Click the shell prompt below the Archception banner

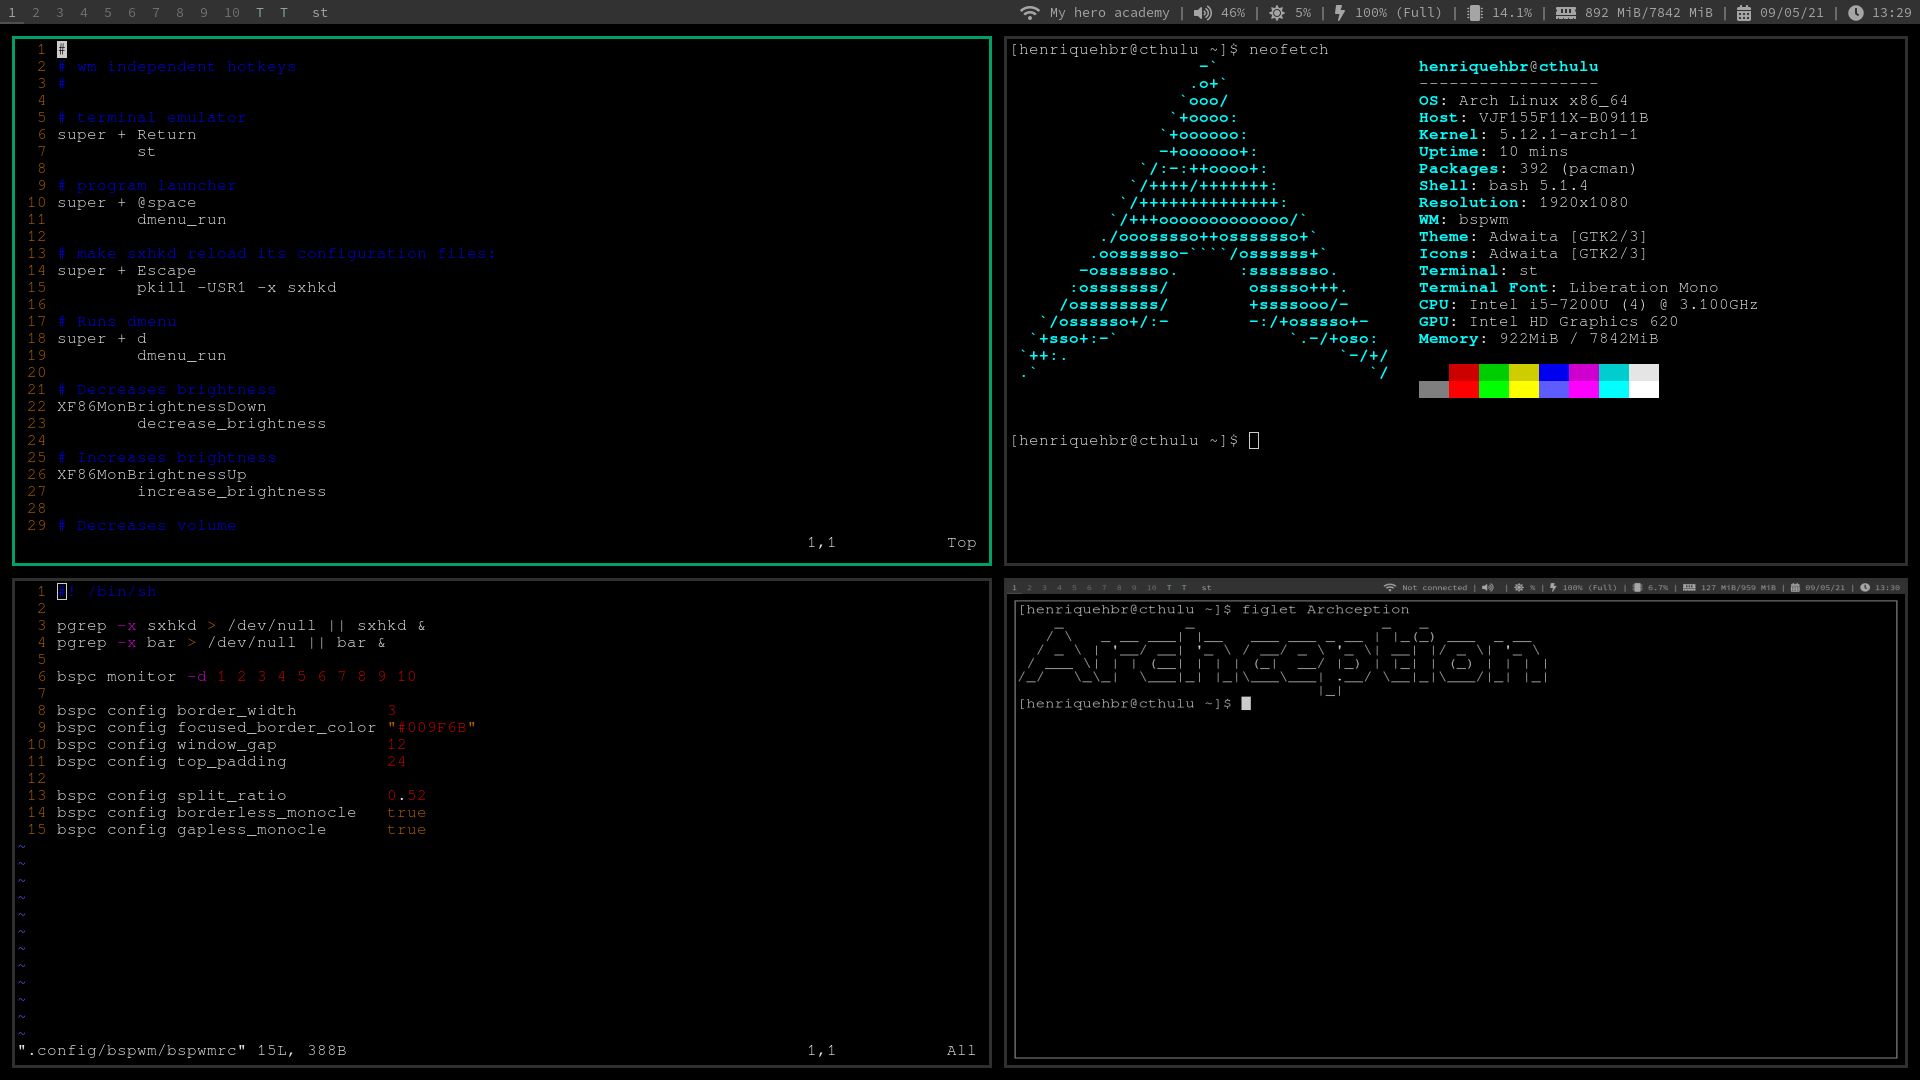(1130, 703)
